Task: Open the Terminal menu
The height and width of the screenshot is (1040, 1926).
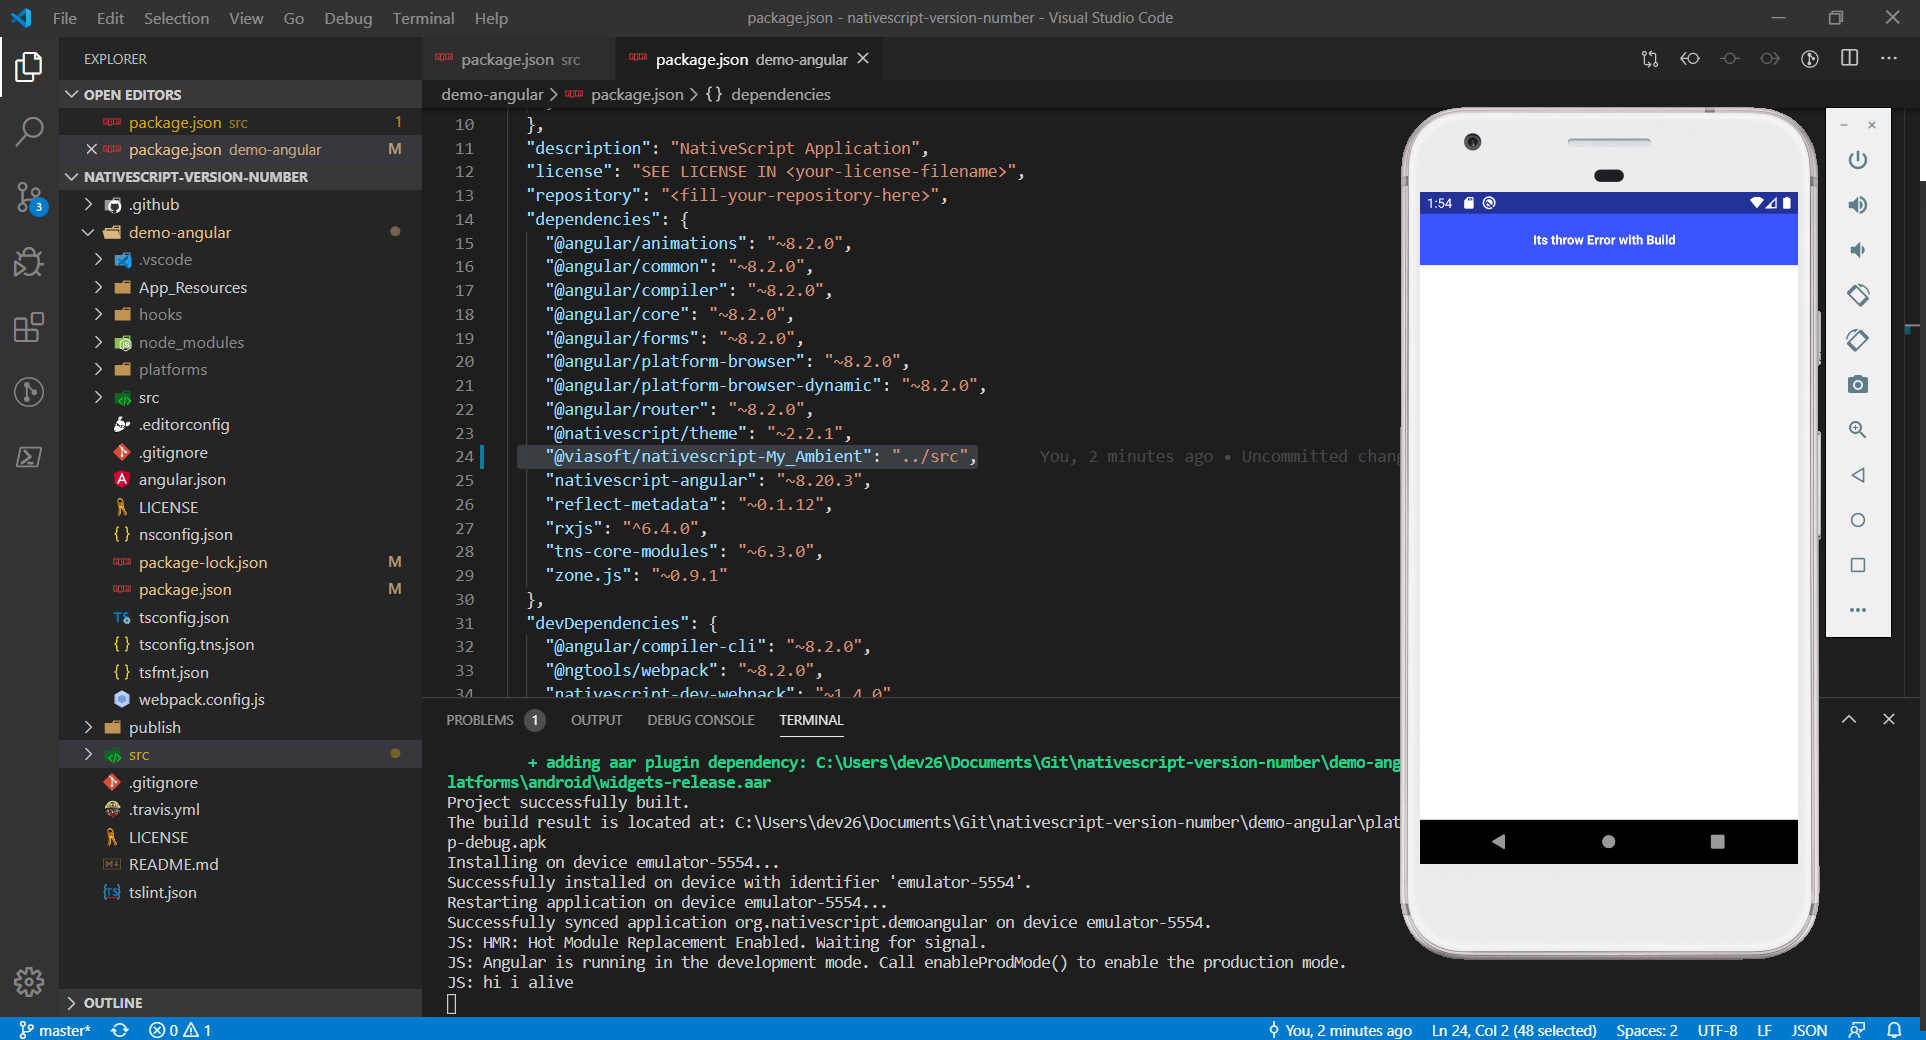Action: click(422, 18)
